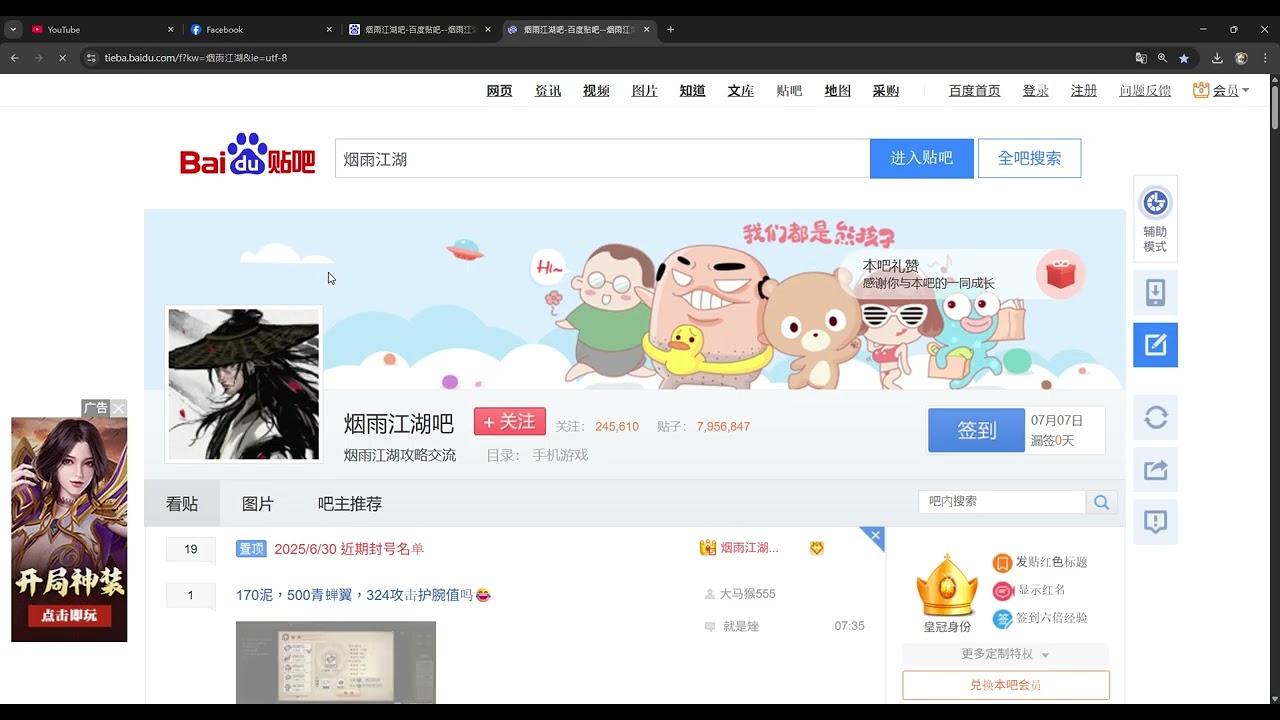Click the 本吧礼赞 banner text
Screen dimensions: 1280x720
pos(891,266)
